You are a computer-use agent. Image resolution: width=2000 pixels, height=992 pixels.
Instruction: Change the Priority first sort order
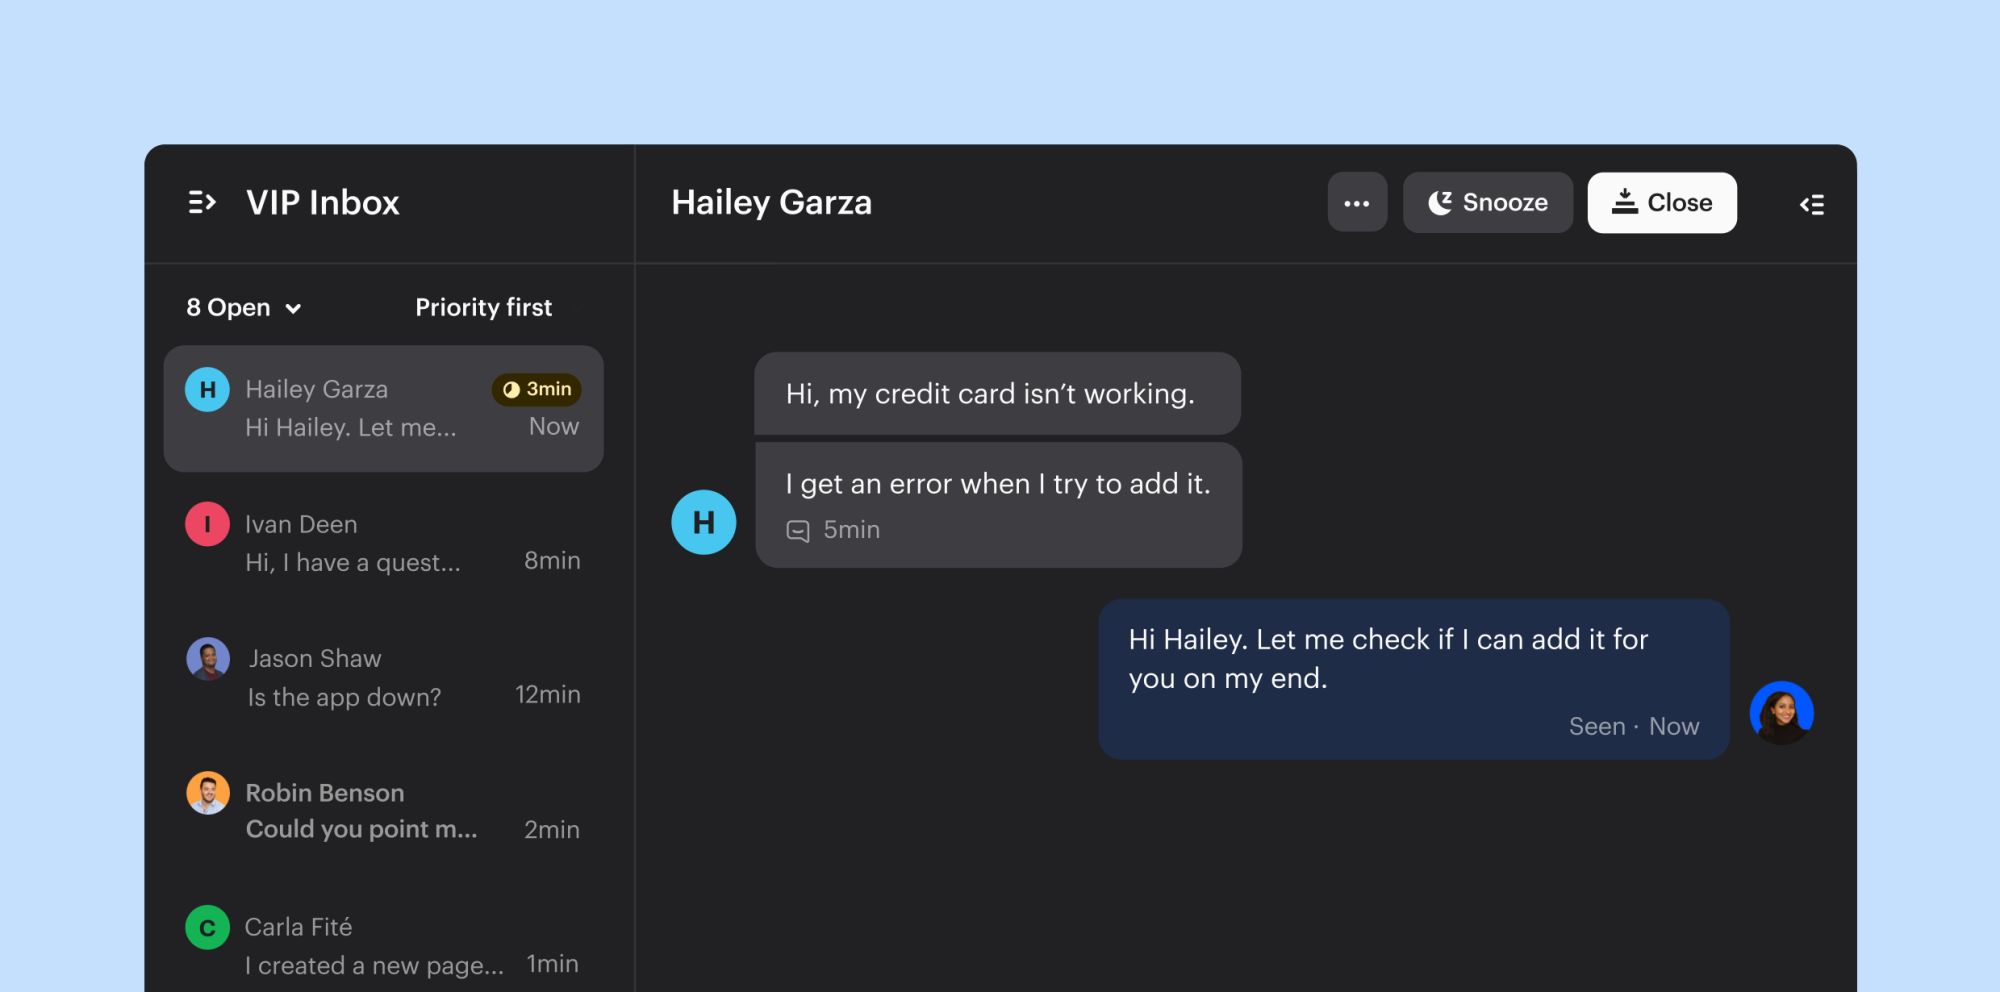(484, 307)
